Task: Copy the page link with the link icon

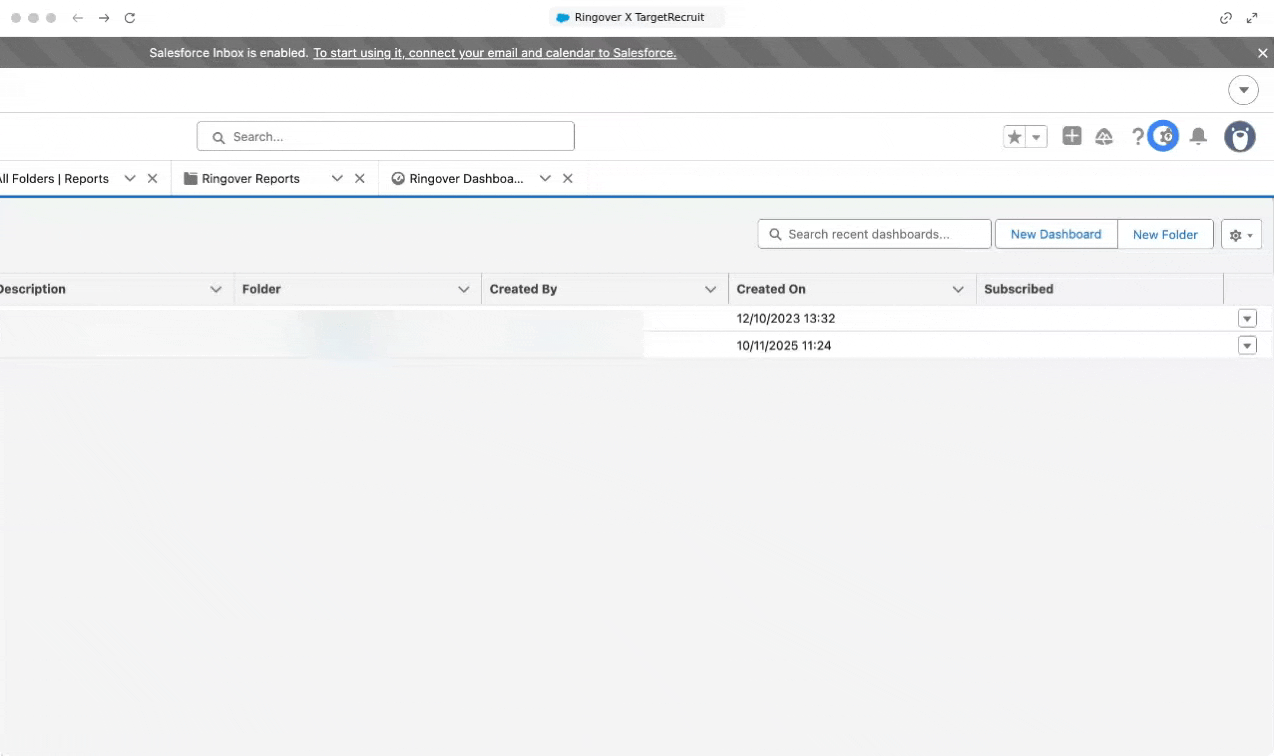Action: pos(1226,18)
